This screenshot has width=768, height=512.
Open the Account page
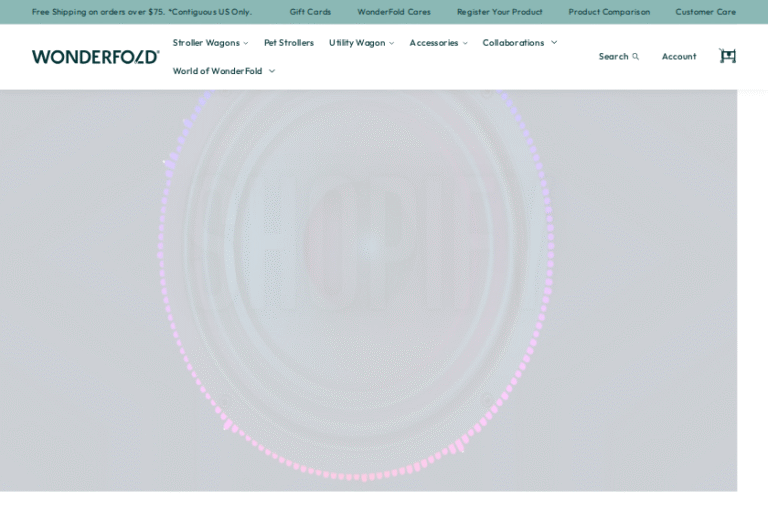coord(678,57)
